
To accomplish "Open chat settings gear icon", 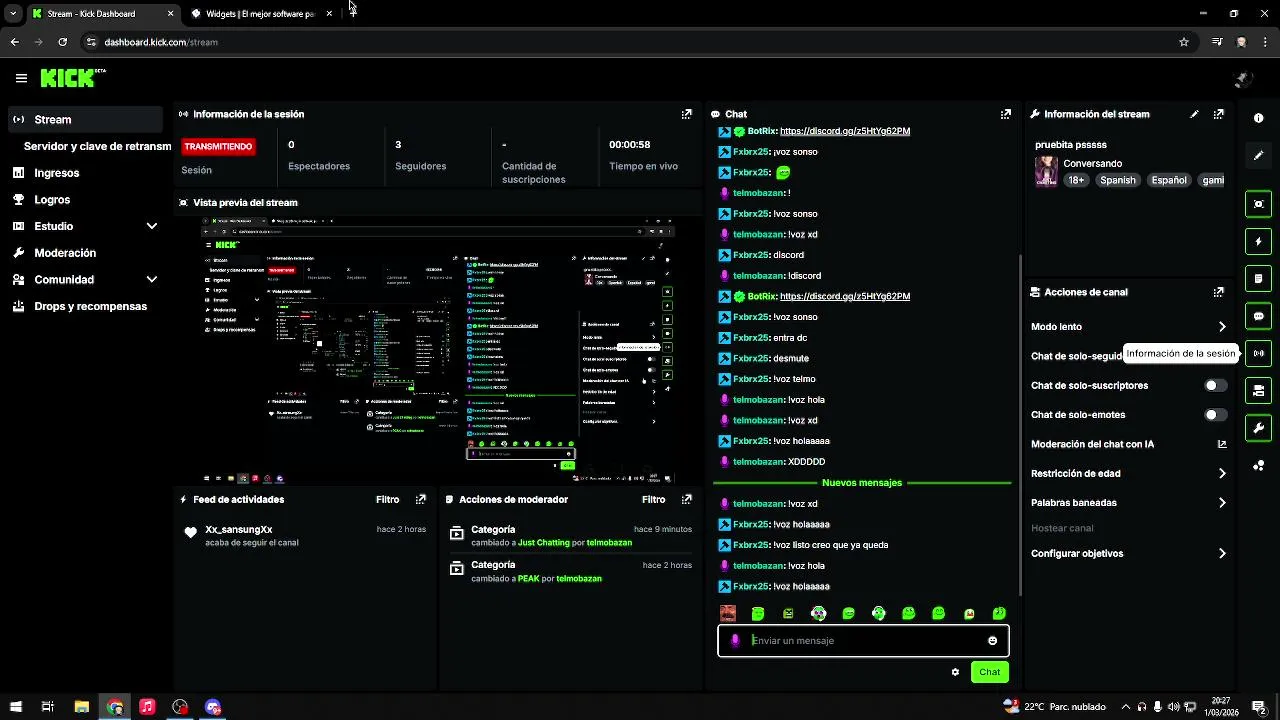I will click(x=955, y=672).
